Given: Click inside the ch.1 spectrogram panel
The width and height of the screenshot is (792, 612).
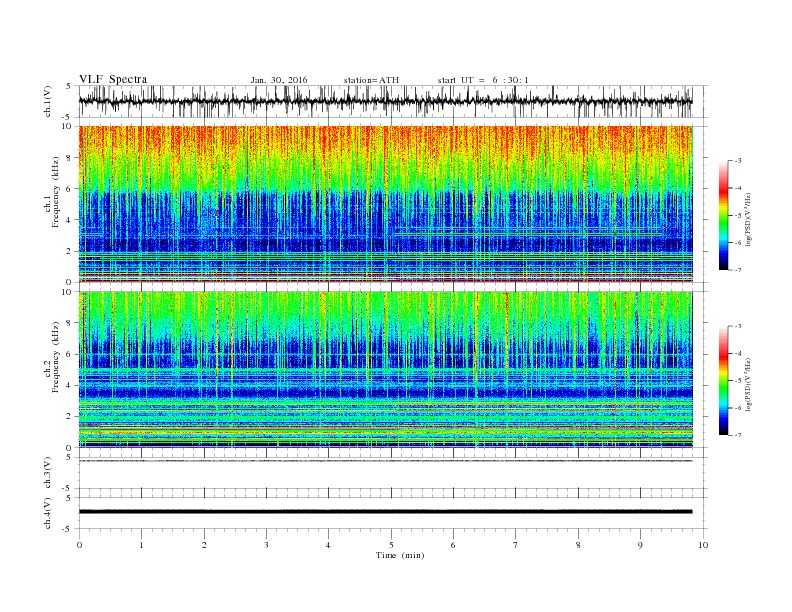Looking at the screenshot, I should pos(385,204).
